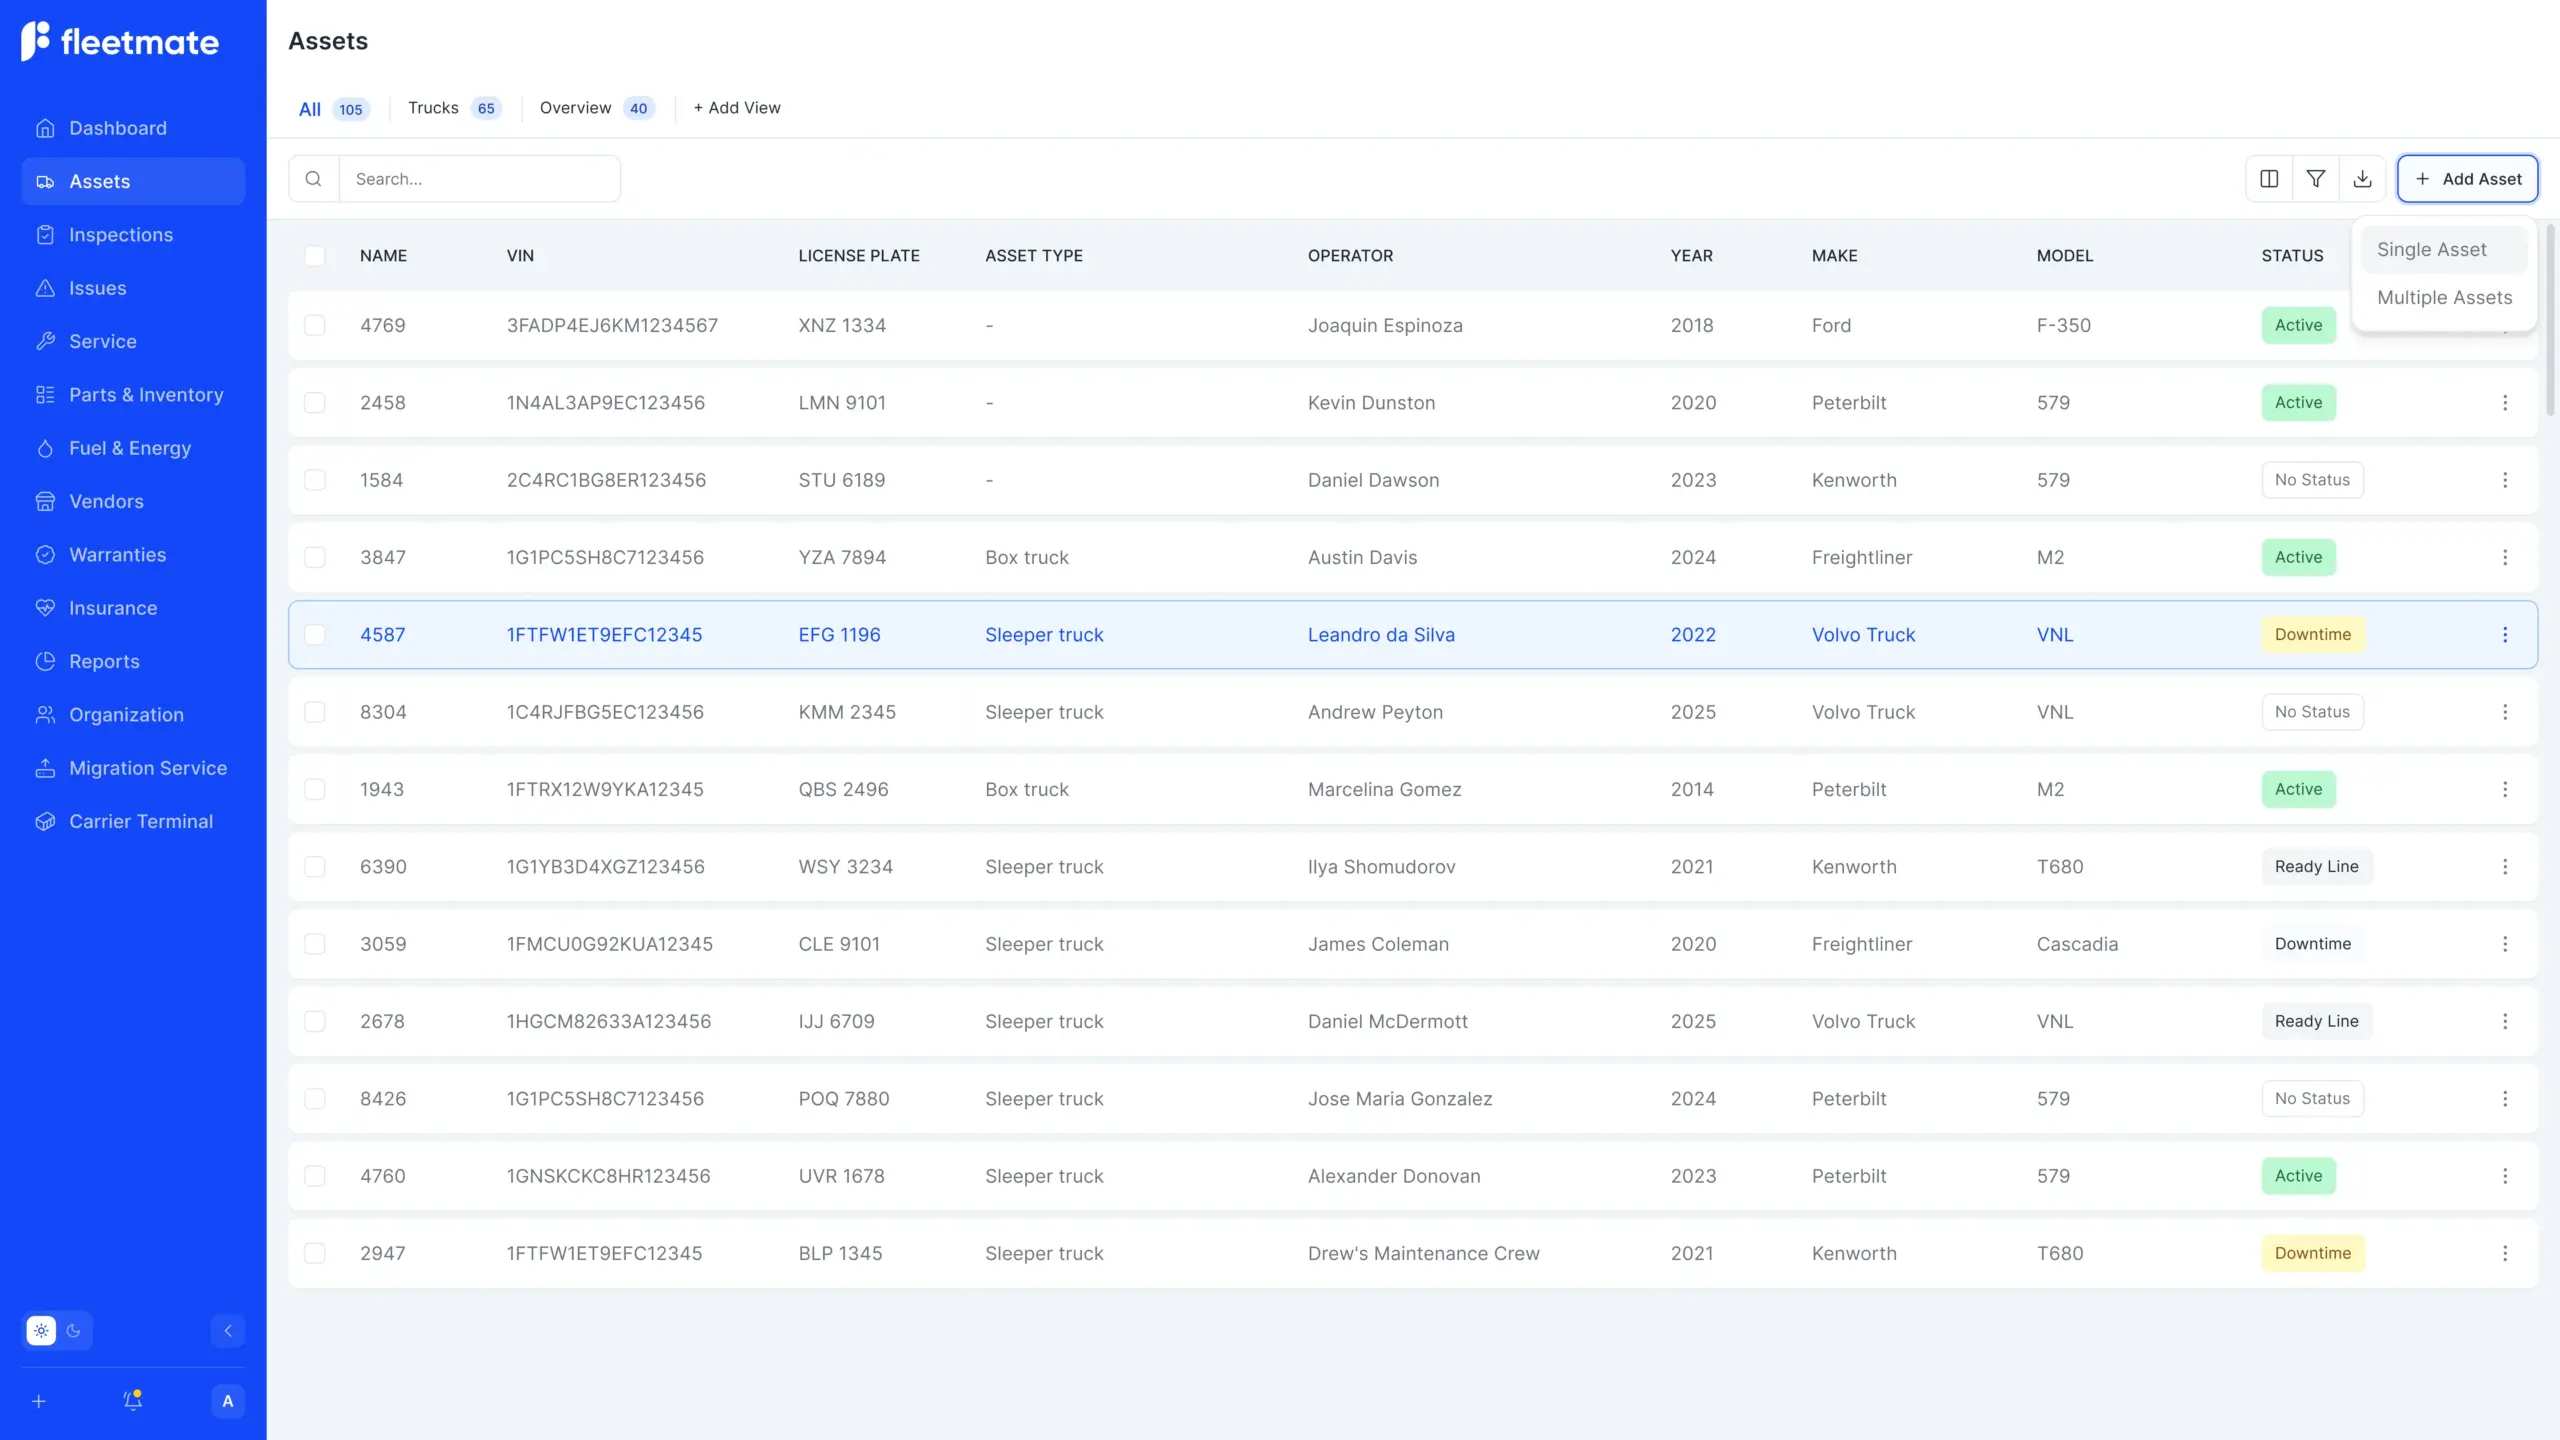2560x1440 pixels.
Task: Open row menu for asset 2458
Action: [x=2505, y=402]
